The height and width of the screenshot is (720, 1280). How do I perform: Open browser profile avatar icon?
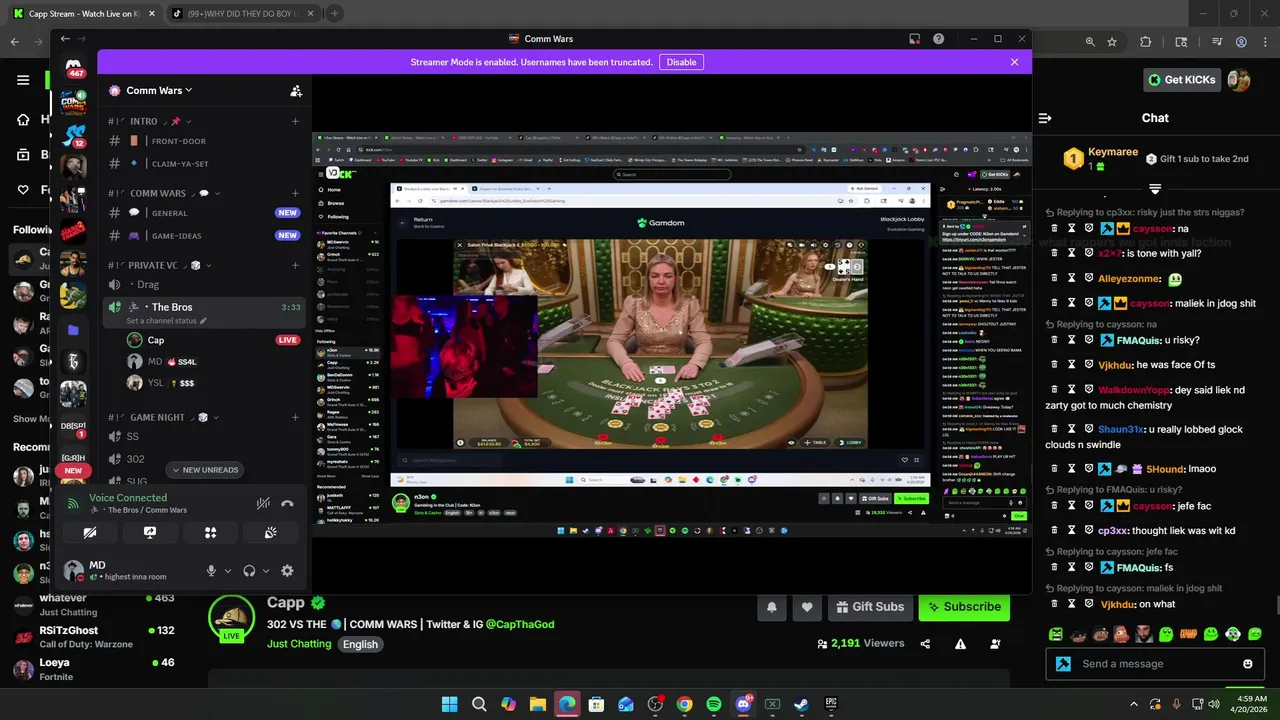click(1241, 42)
